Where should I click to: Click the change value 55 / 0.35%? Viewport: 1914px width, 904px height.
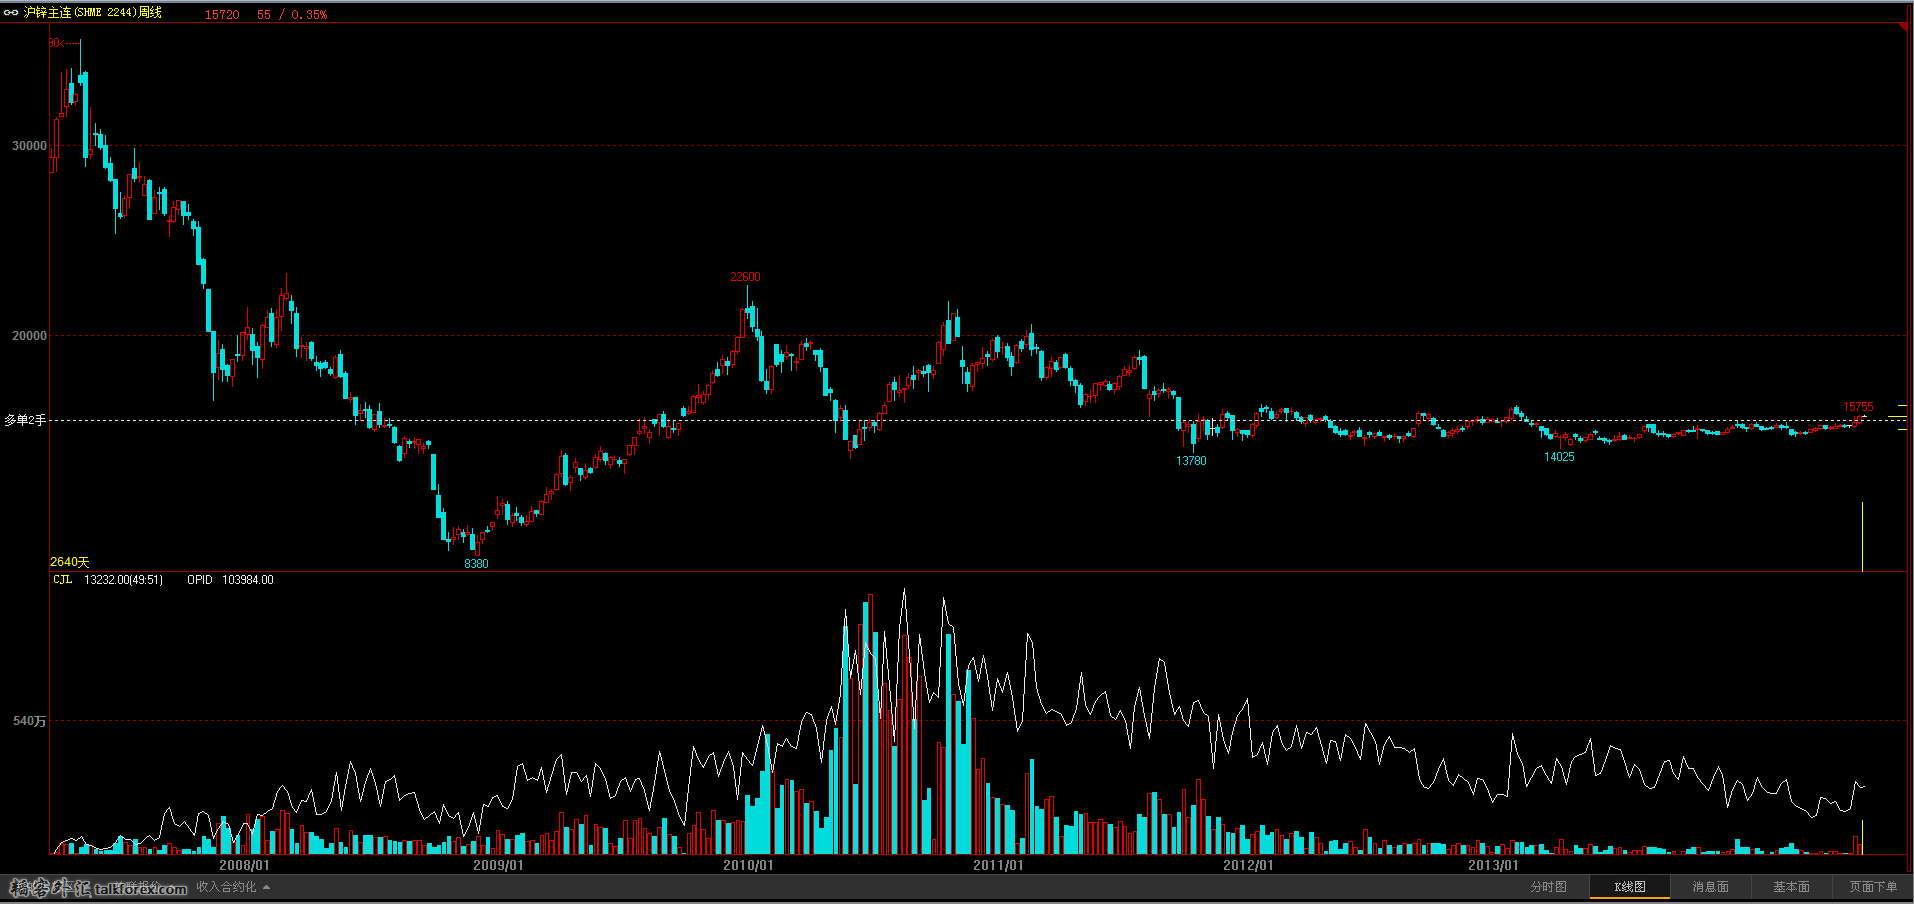292,15
